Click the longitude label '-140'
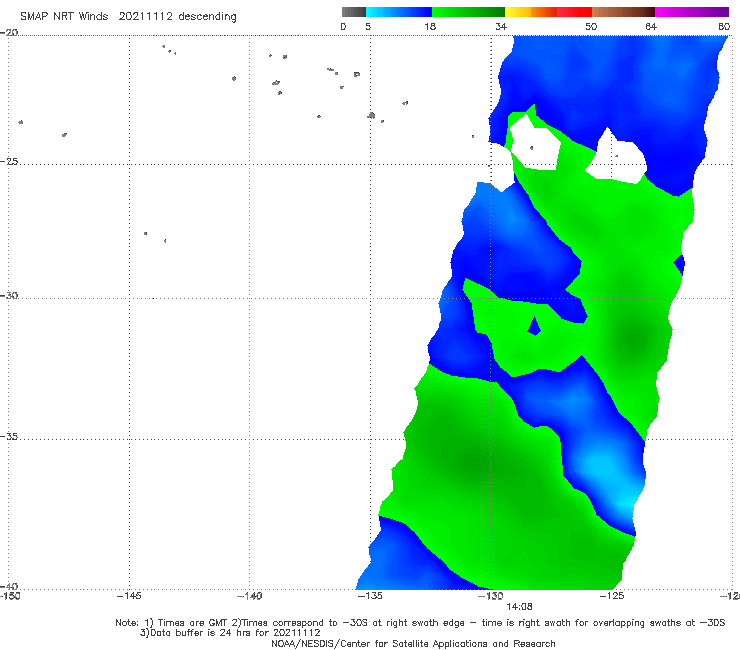The image size is (740, 650). coord(249,596)
